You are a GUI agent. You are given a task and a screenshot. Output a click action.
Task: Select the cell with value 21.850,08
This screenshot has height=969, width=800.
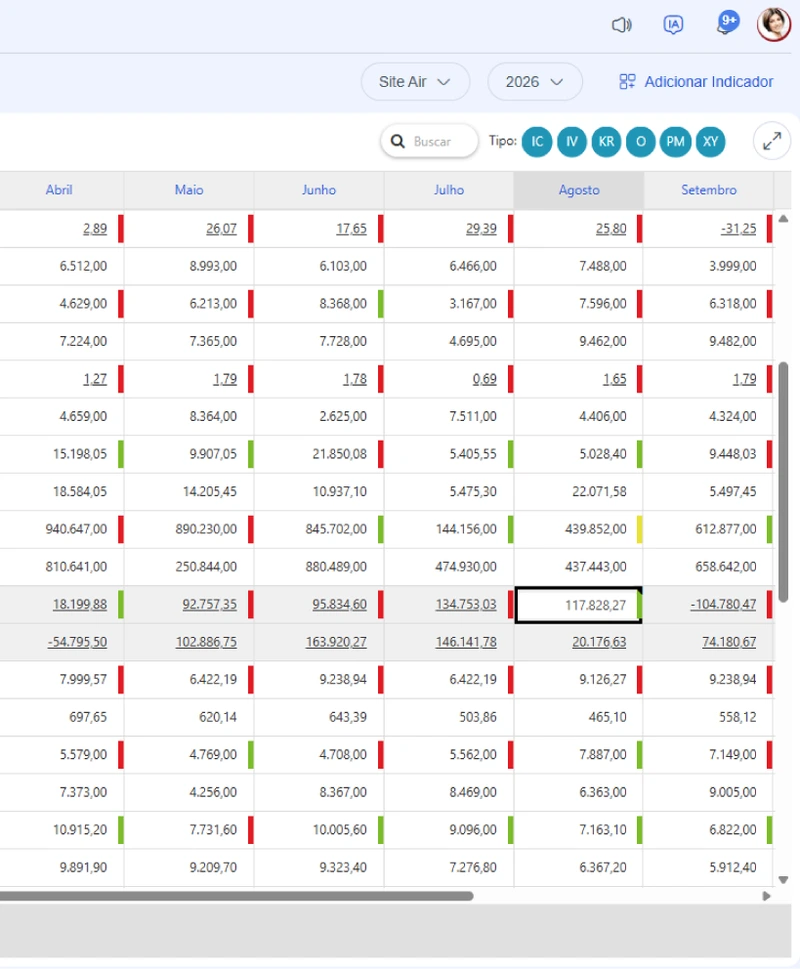[x=319, y=454]
